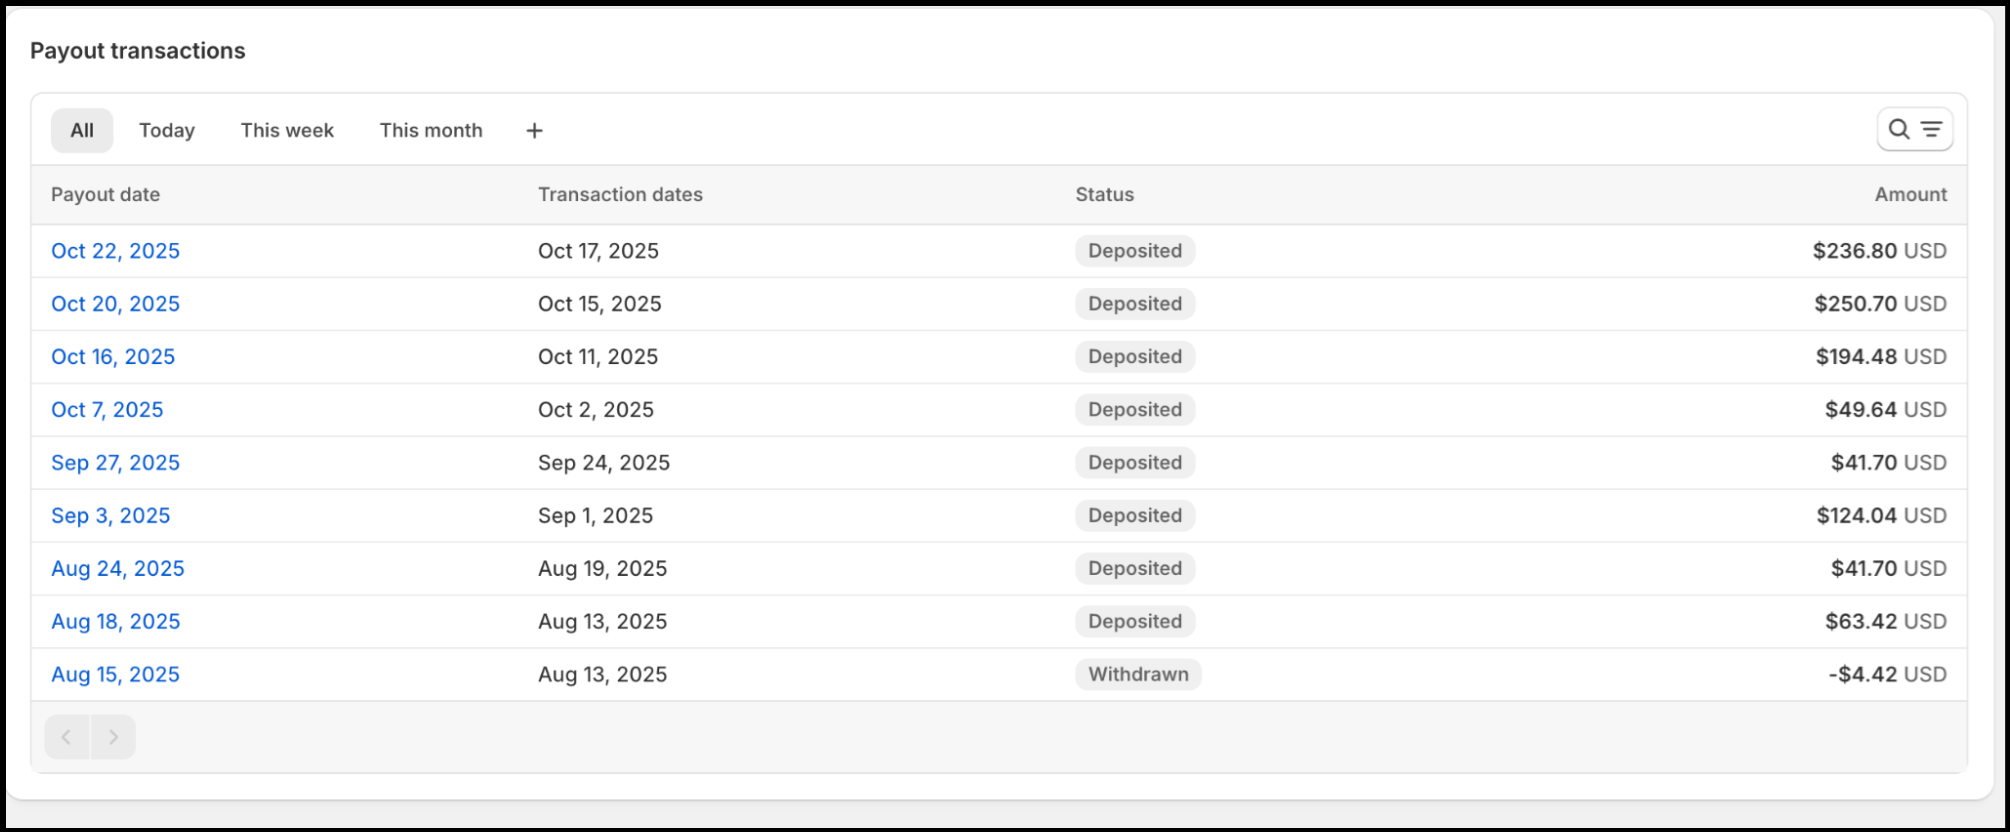Open the search and filter button
2010x832 pixels.
click(x=1914, y=129)
